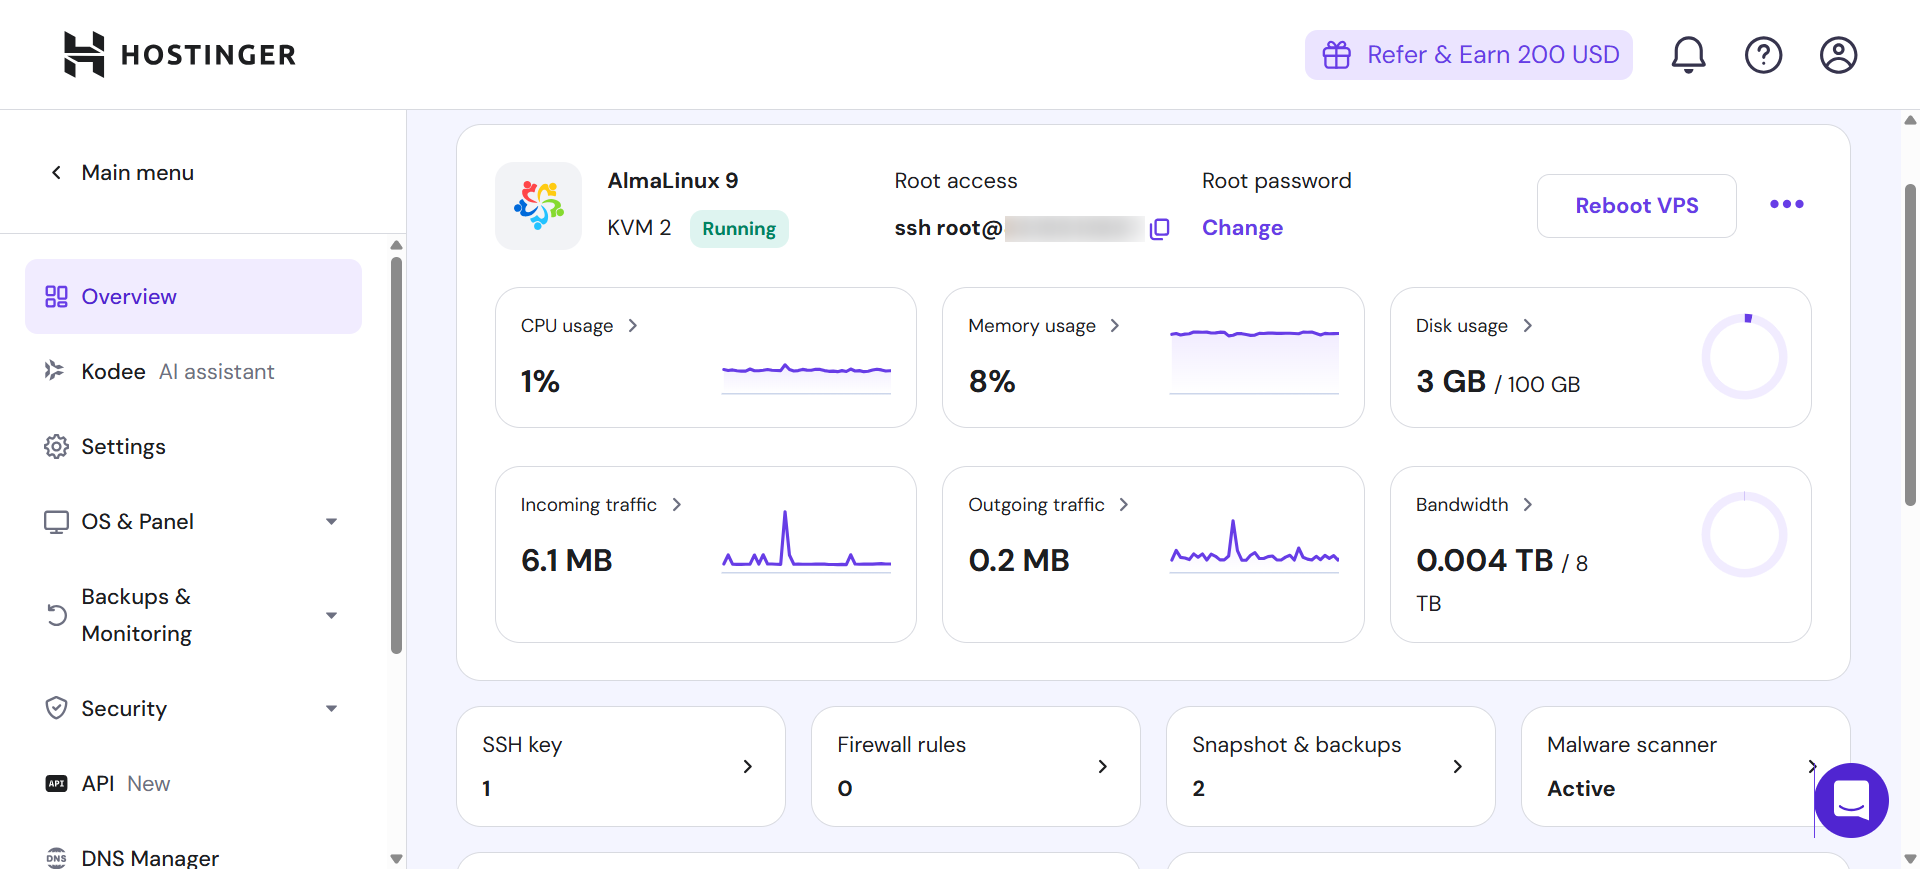Open the SSH key card

(621, 766)
